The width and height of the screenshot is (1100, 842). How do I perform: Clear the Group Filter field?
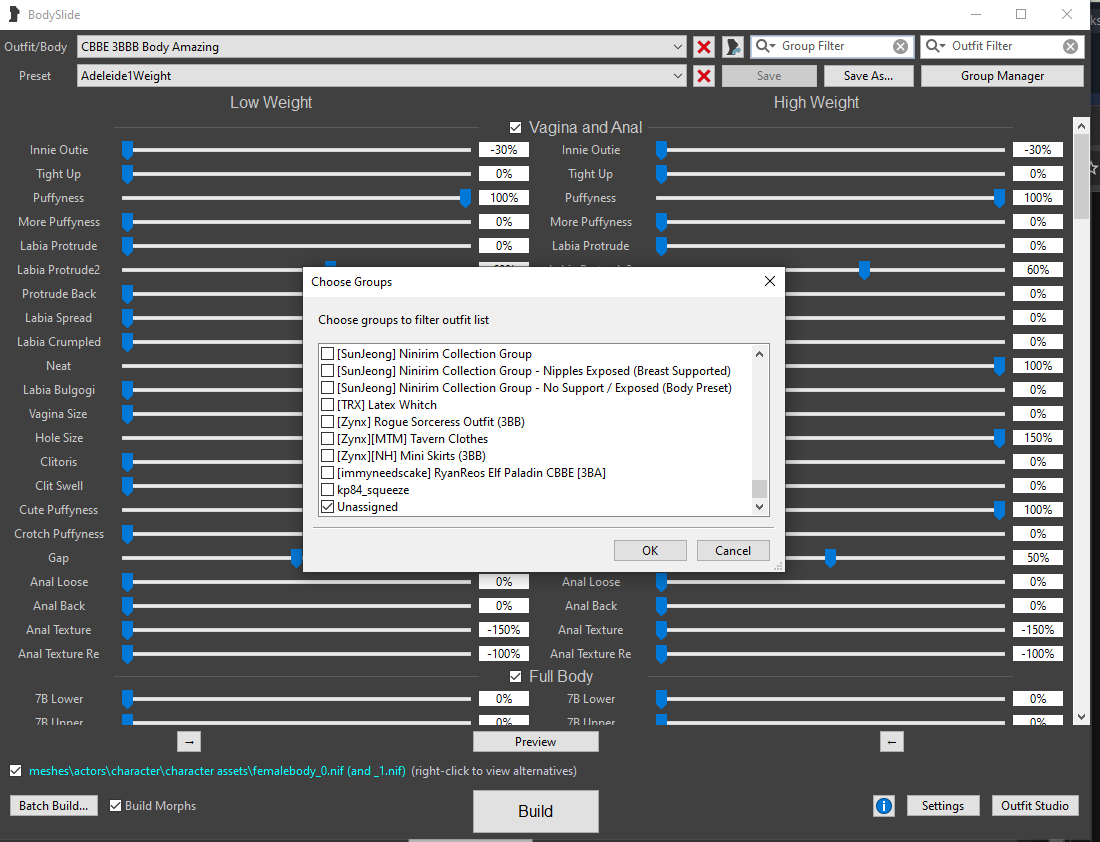pos(900,46)
